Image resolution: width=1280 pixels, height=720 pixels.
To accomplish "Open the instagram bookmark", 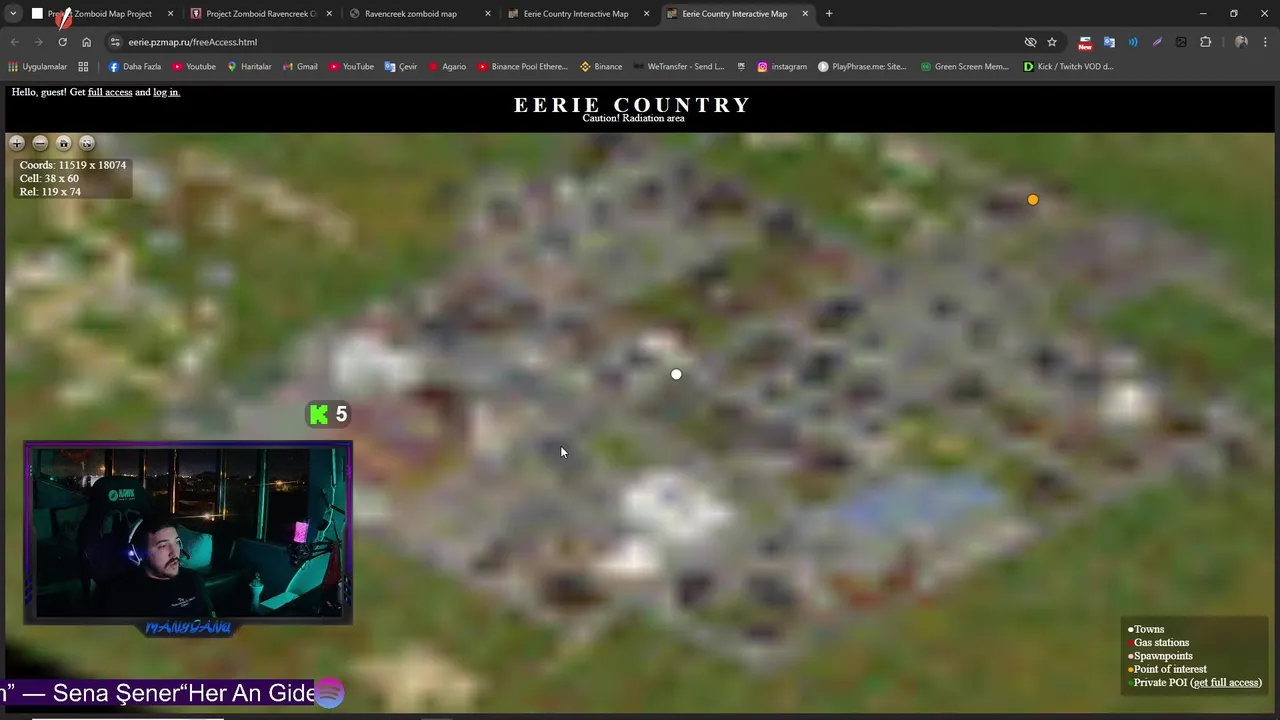I will pyautogui.click(x=782, y=67).
